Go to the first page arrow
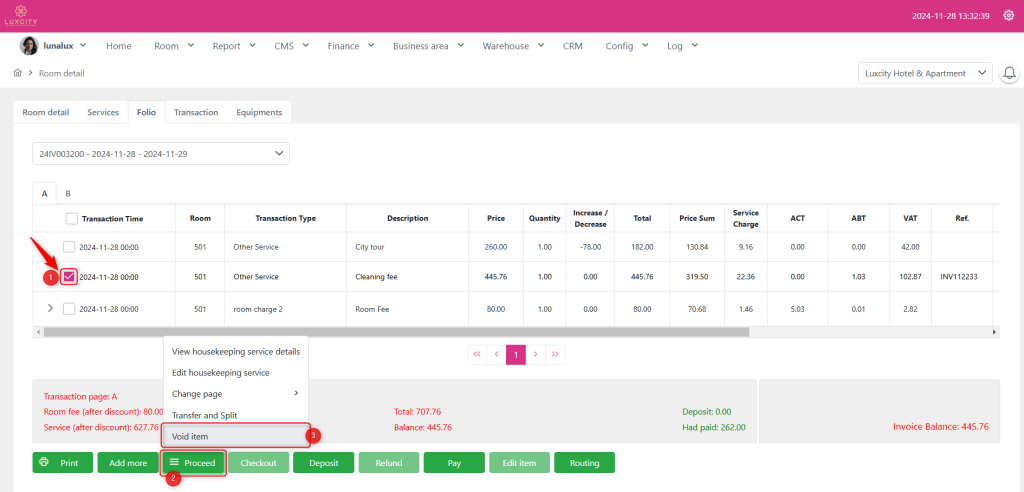Viewport: 1024px width, 492px height. (477, 354)
